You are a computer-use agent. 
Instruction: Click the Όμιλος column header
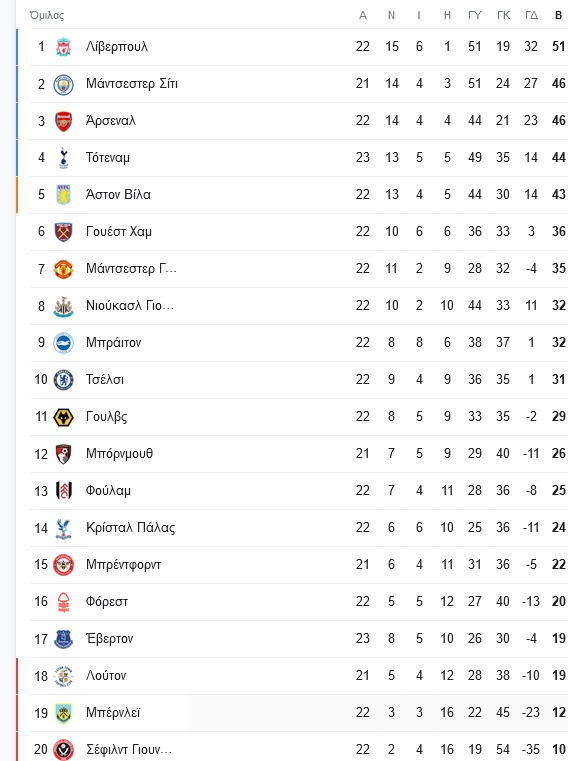click(x=47, y=16)
